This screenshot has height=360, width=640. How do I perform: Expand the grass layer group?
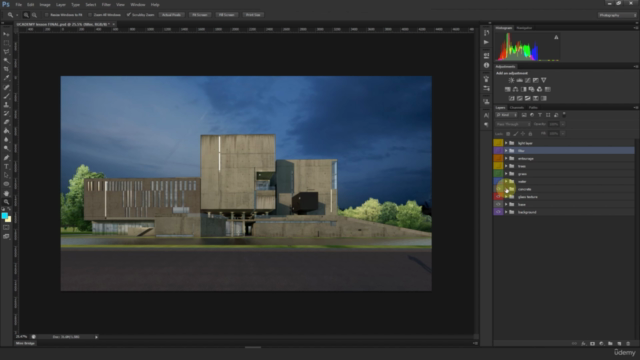506,174
